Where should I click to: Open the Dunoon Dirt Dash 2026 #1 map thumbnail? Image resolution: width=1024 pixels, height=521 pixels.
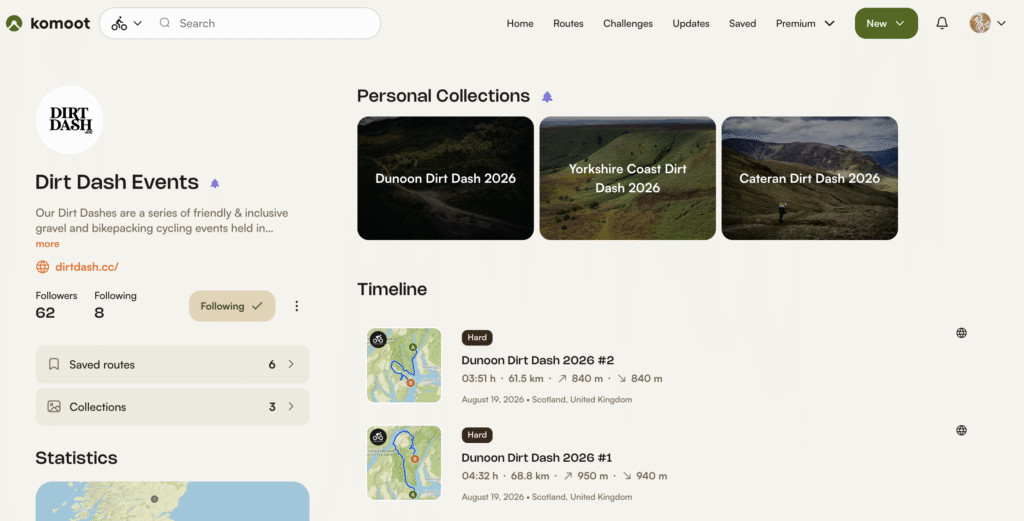click(404, 463)
